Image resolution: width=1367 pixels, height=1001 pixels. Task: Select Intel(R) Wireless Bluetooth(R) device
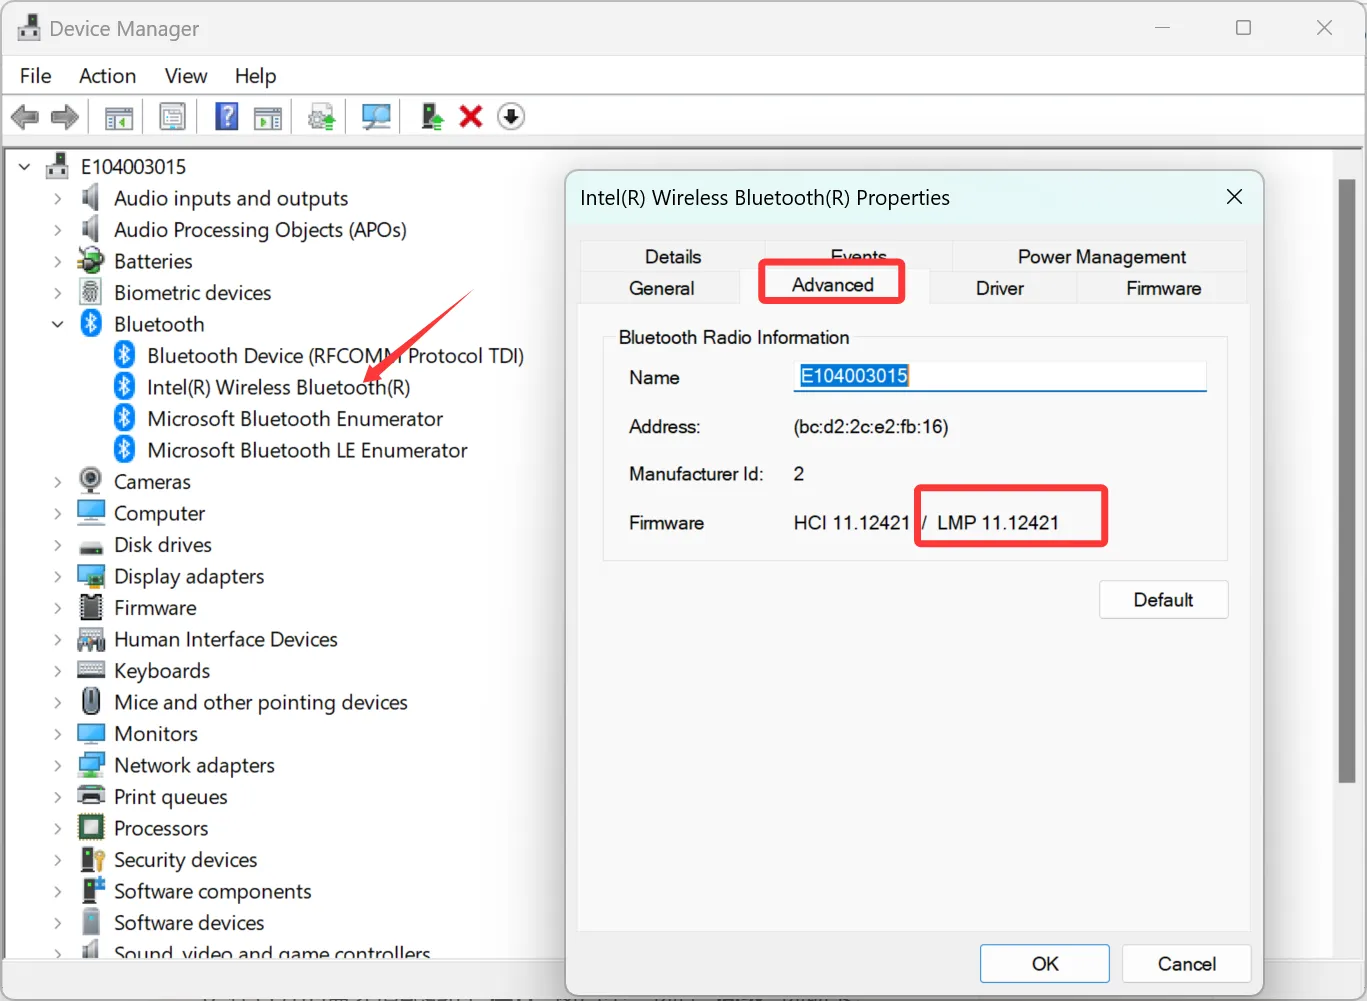click(x=279, y=387)
